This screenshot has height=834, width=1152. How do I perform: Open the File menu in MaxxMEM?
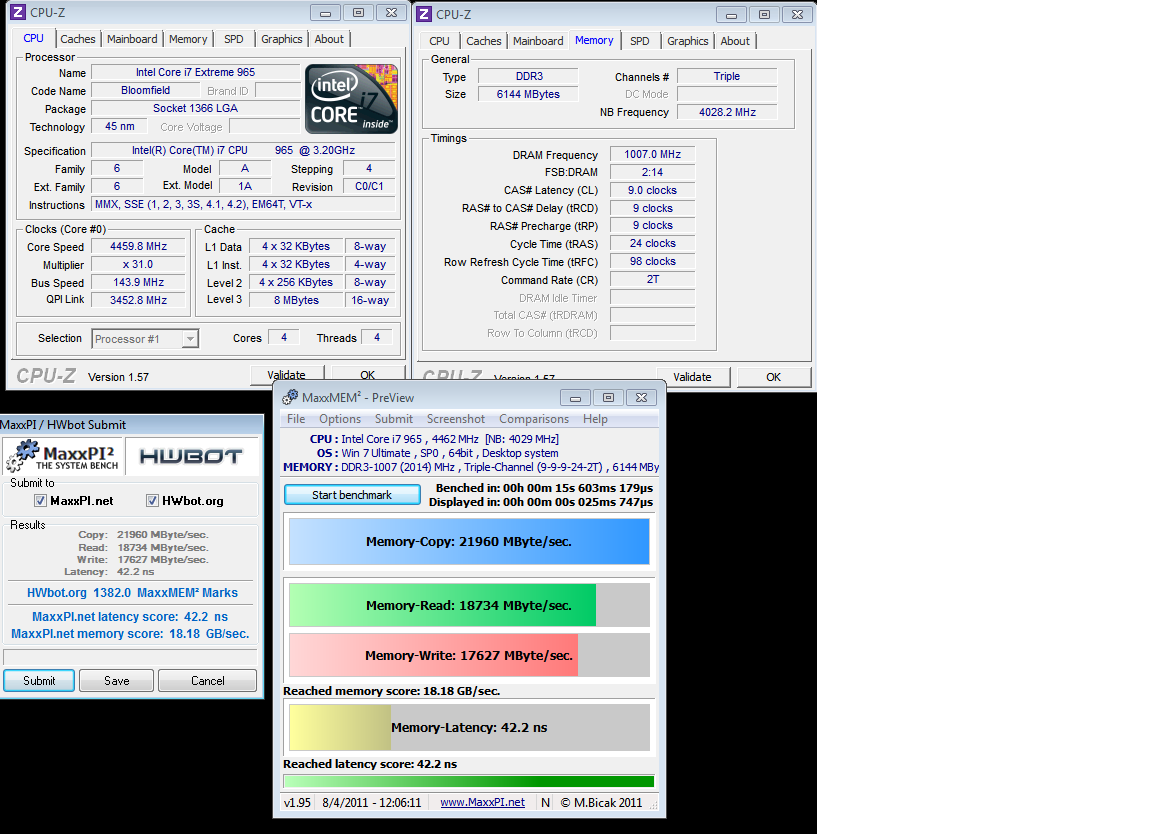tap(296, 419)
